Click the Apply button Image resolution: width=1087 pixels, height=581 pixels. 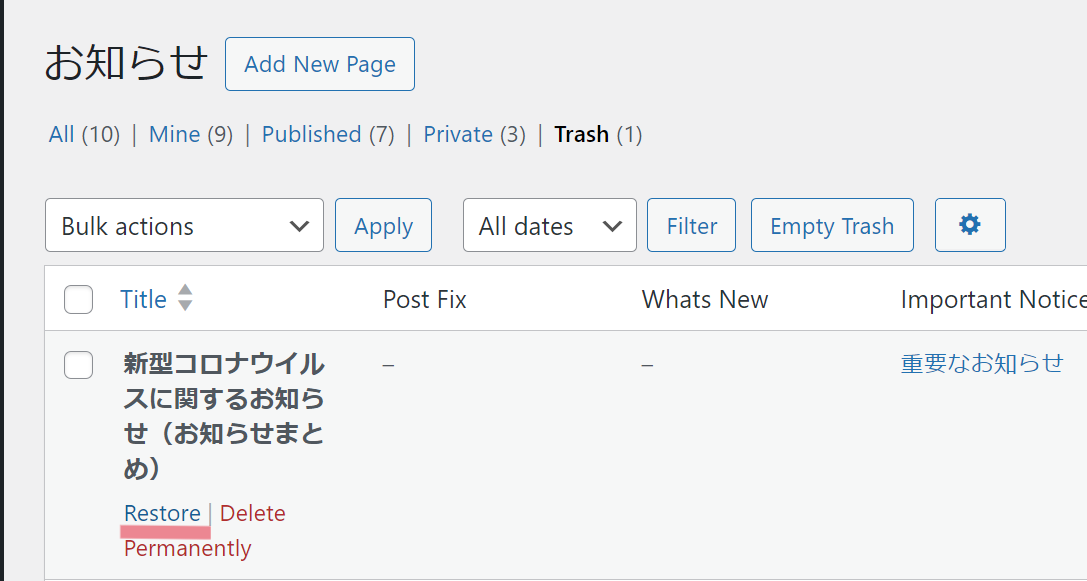383,225
